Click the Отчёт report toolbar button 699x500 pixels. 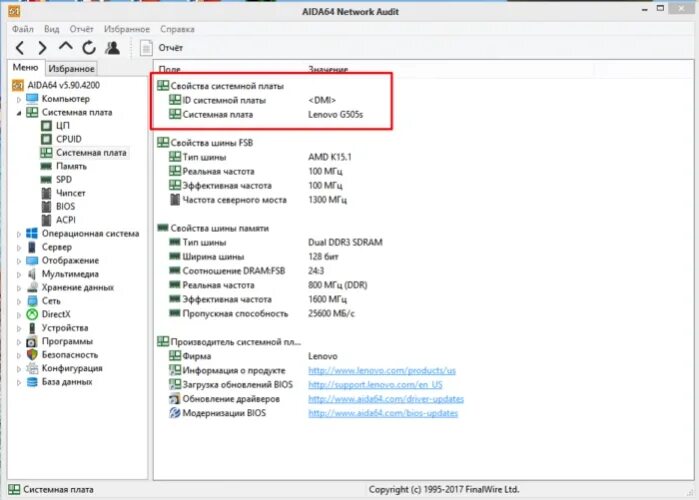click(161, 48)
